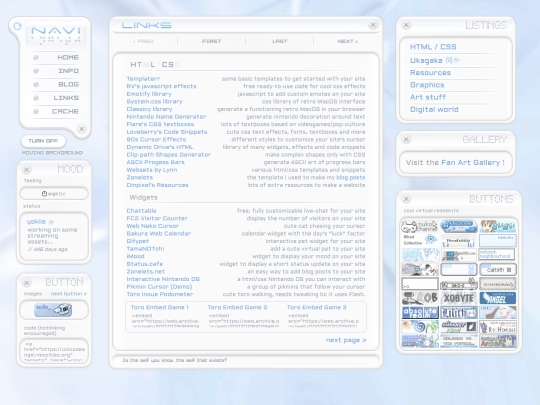Close the Gallery panel
This screenshot has height=405, width=540.
pos(406,139)
